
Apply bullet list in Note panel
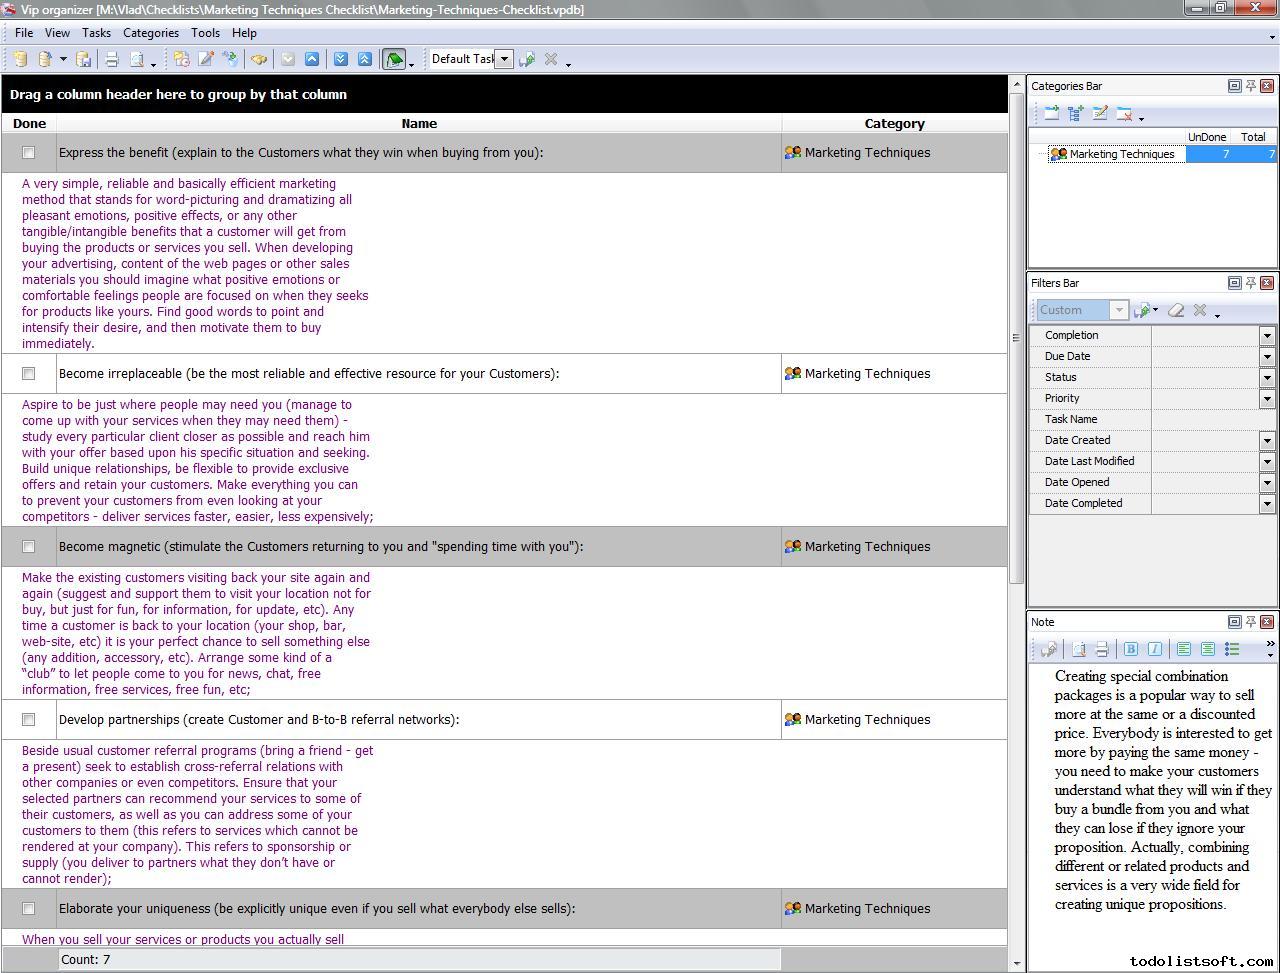[x=1232, y=649]
